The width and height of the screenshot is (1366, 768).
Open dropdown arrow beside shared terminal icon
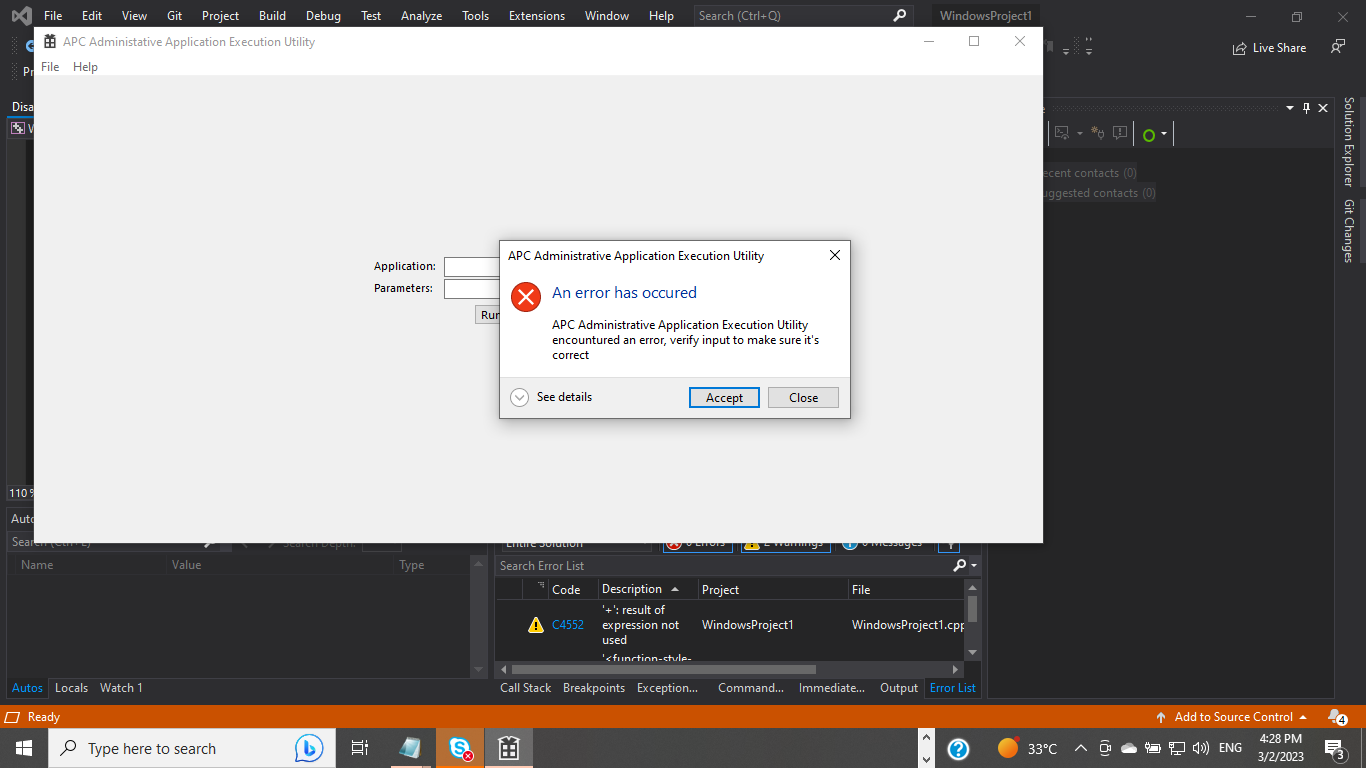coord(1080,133)
